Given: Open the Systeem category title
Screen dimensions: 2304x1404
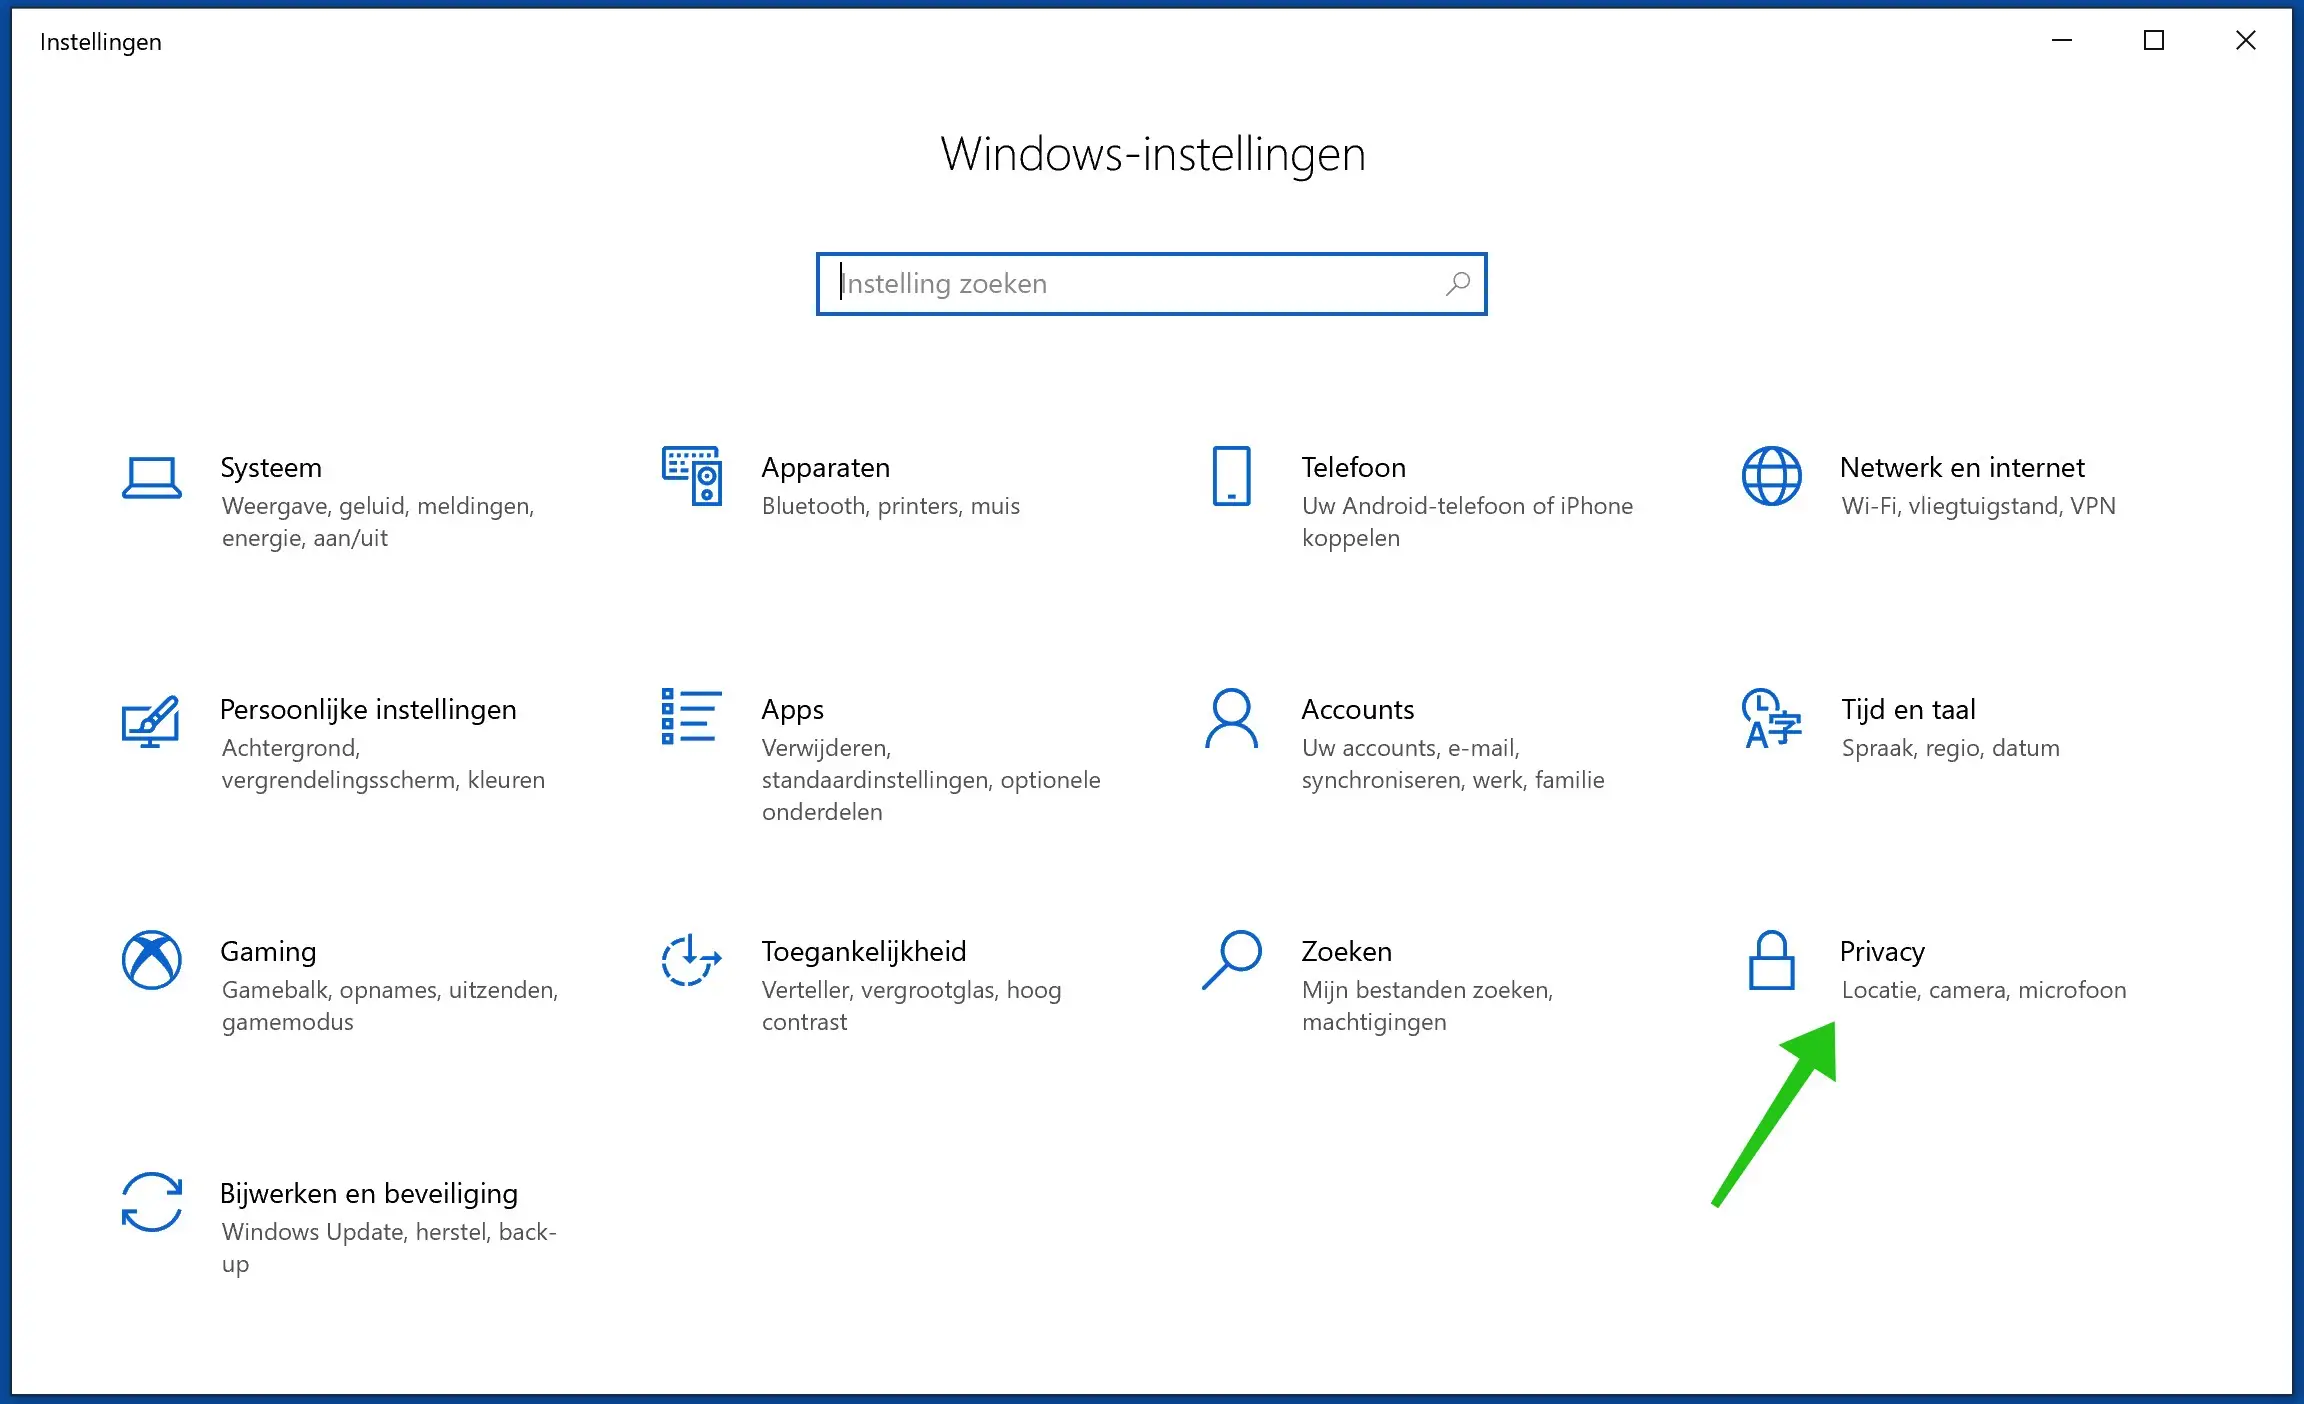Looking at the screenshot, I should coord(271,467).
